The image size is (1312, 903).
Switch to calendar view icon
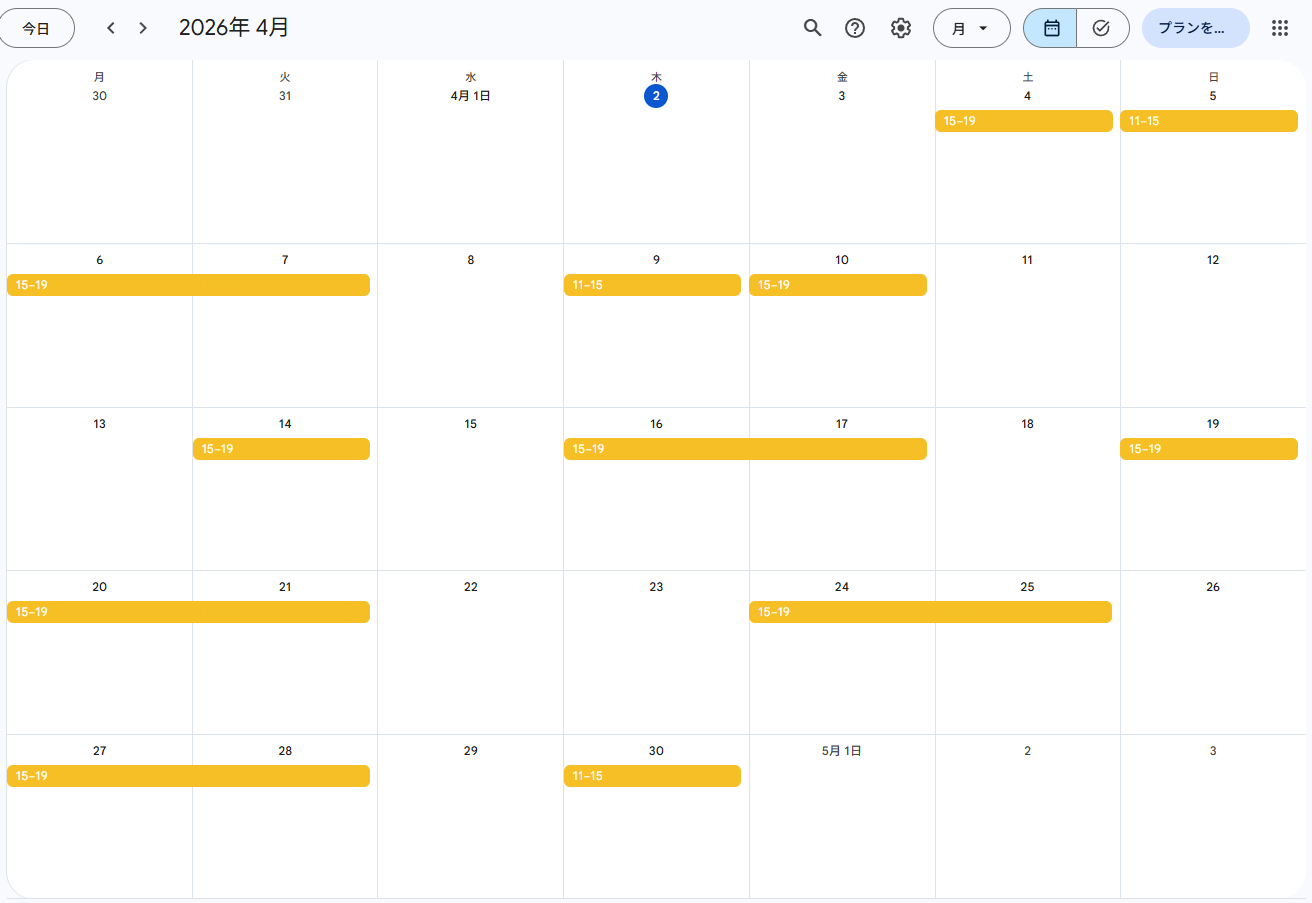1051,28
